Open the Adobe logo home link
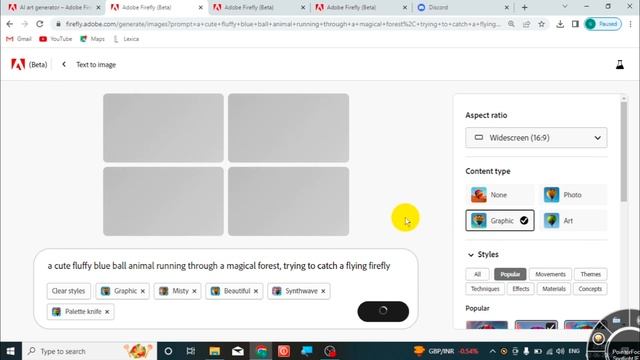 point(18,64)
